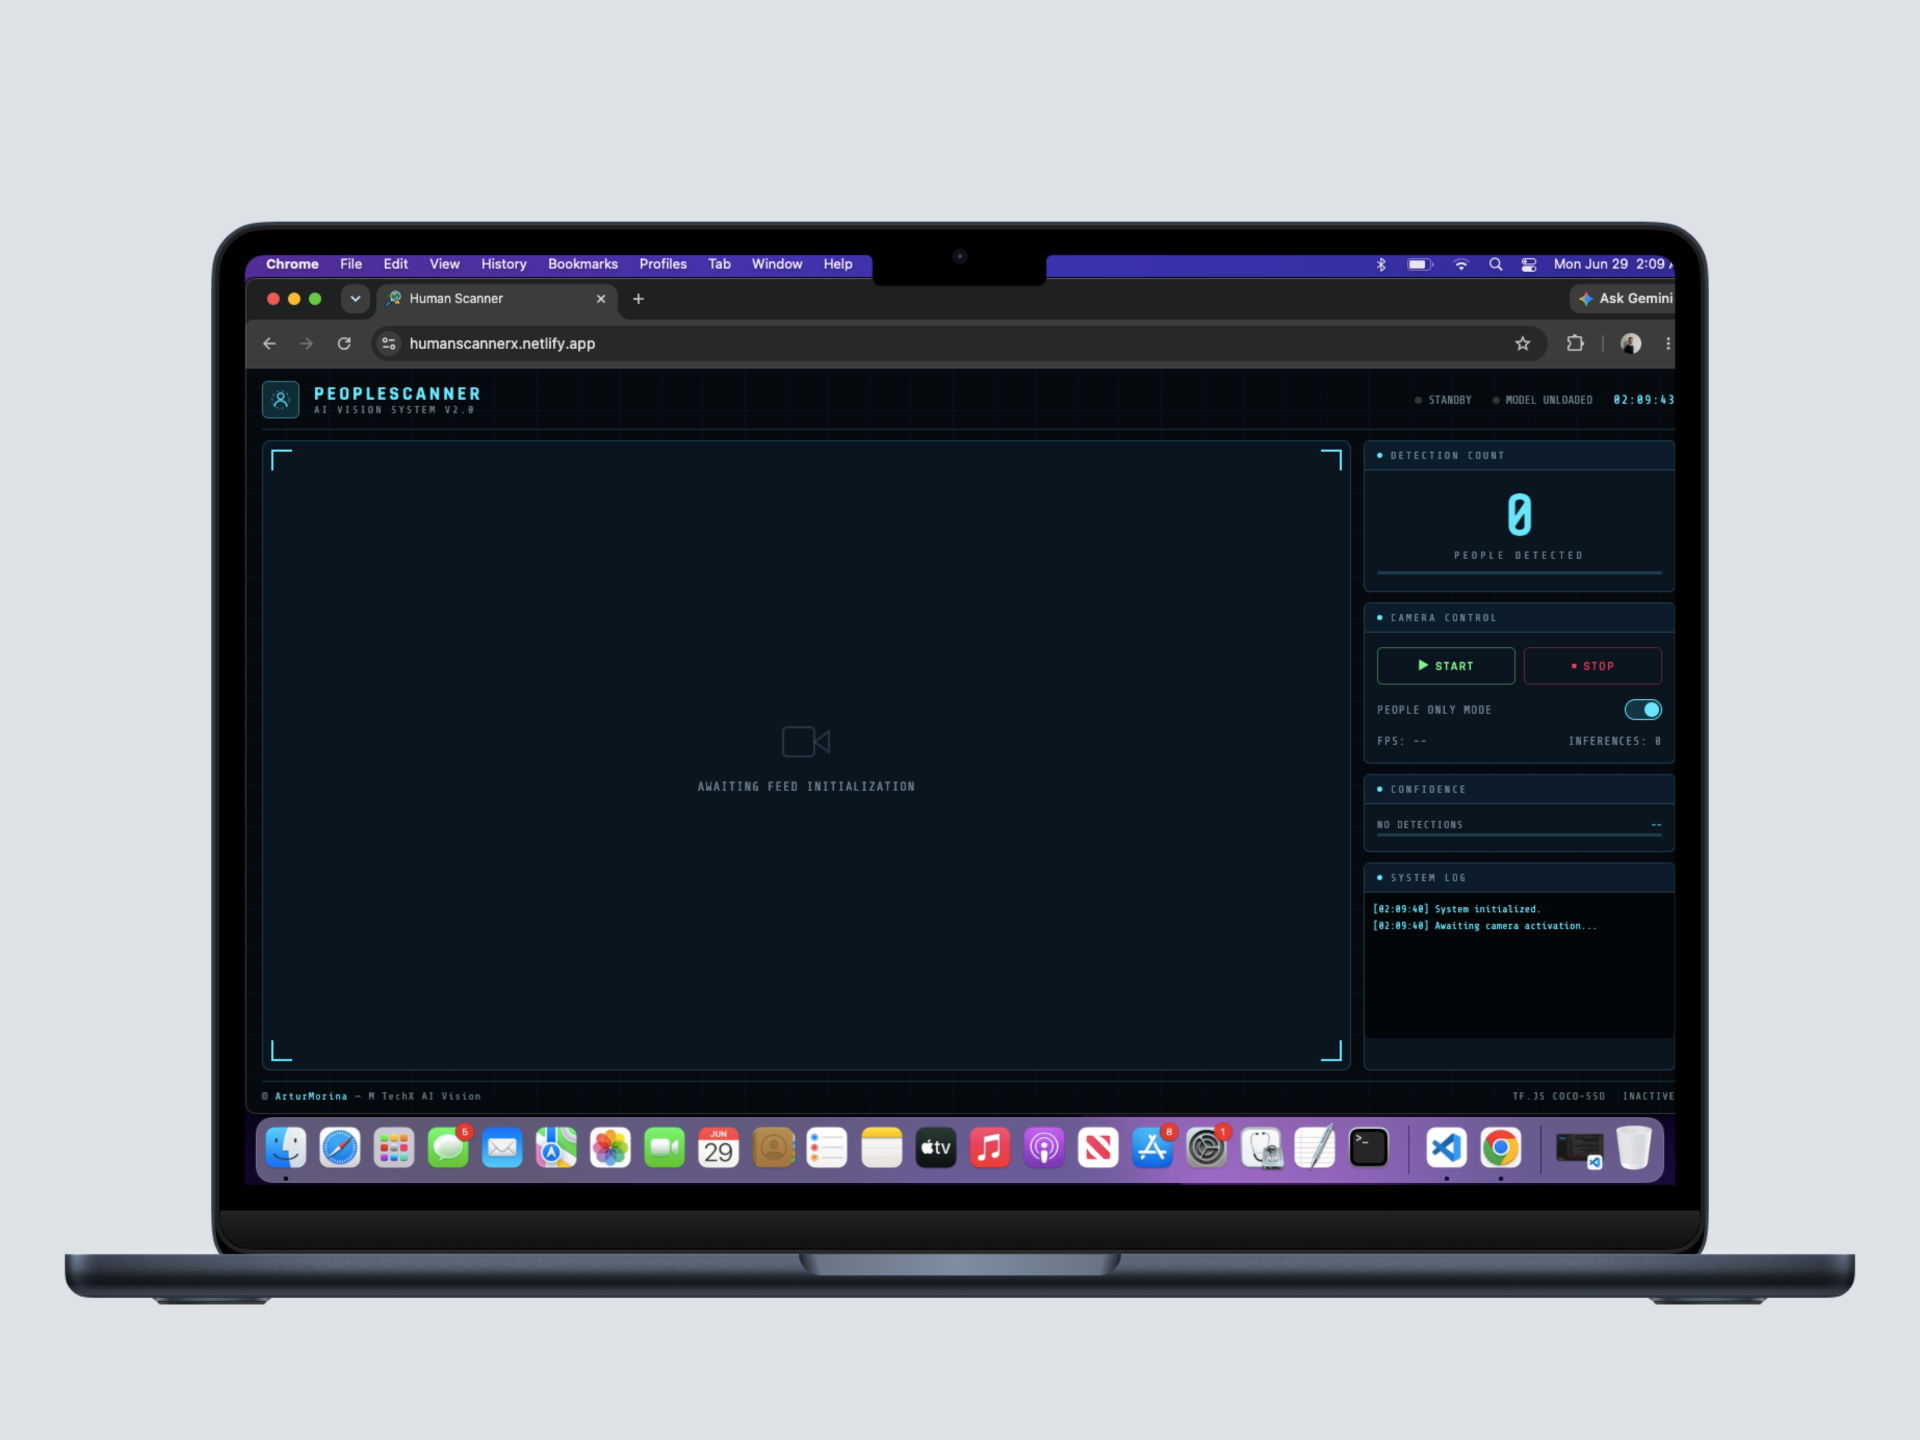1920x1440 pixels.
Task: Click the people detected progress bar
Action: coord(1519,573)
